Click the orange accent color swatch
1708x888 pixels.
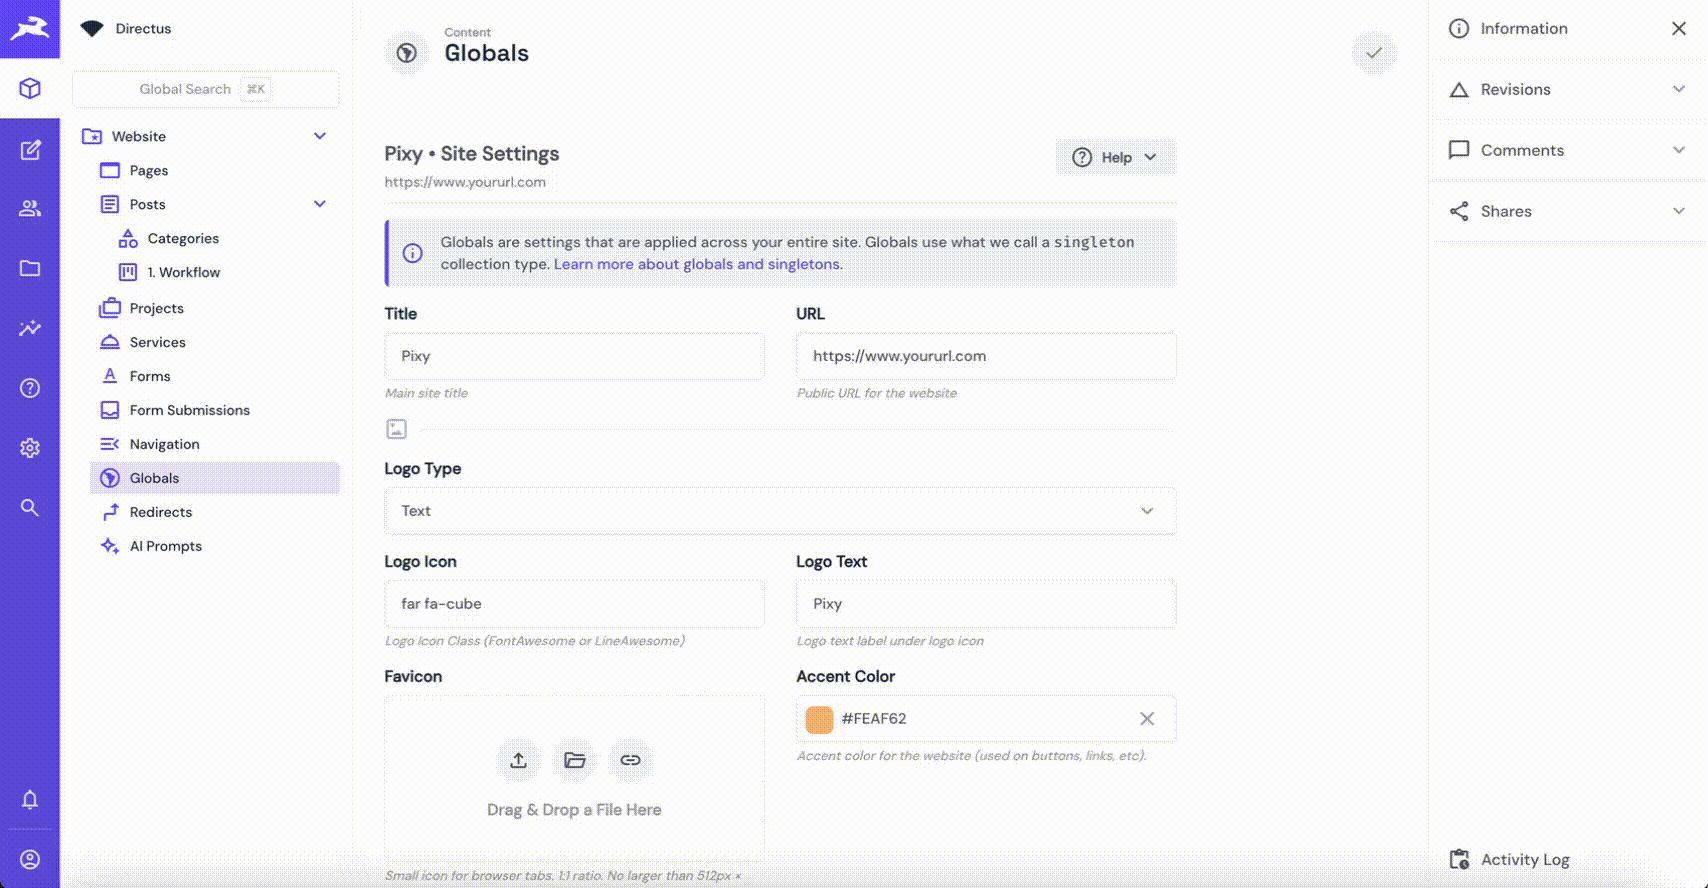pyautogui.click(x=819, y=719)
